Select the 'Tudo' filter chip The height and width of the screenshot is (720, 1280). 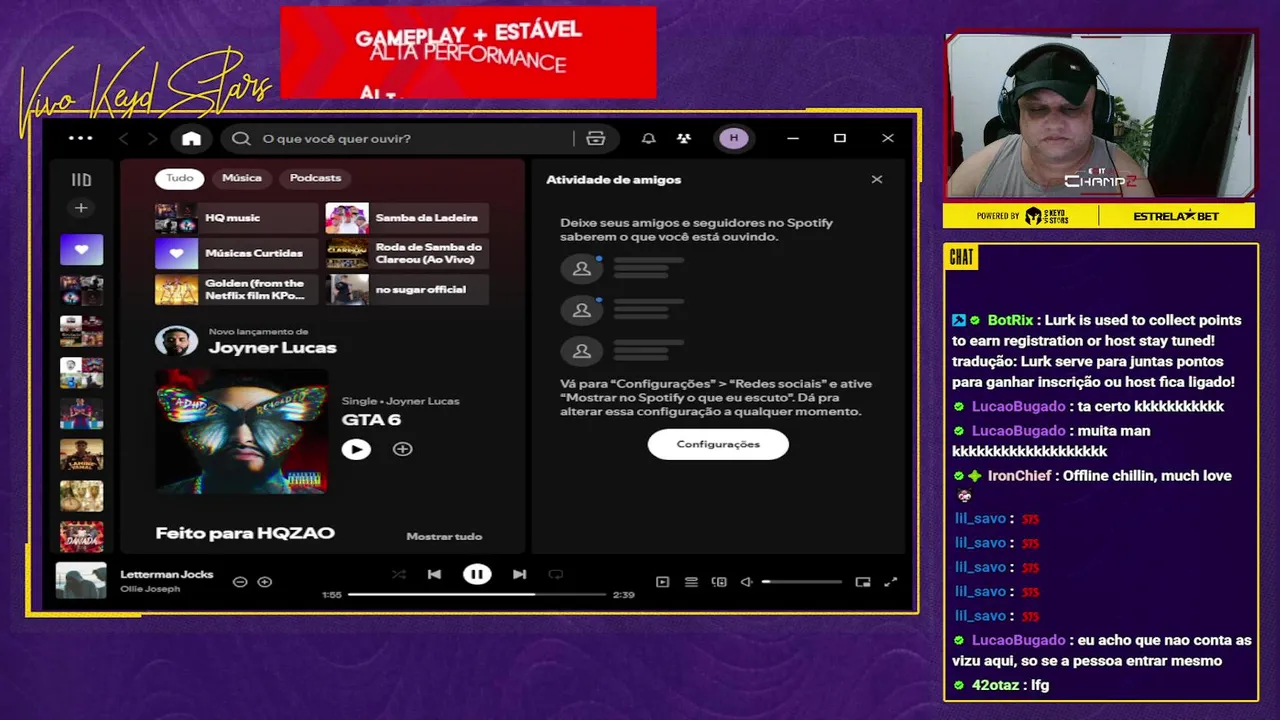click(180, 178)
